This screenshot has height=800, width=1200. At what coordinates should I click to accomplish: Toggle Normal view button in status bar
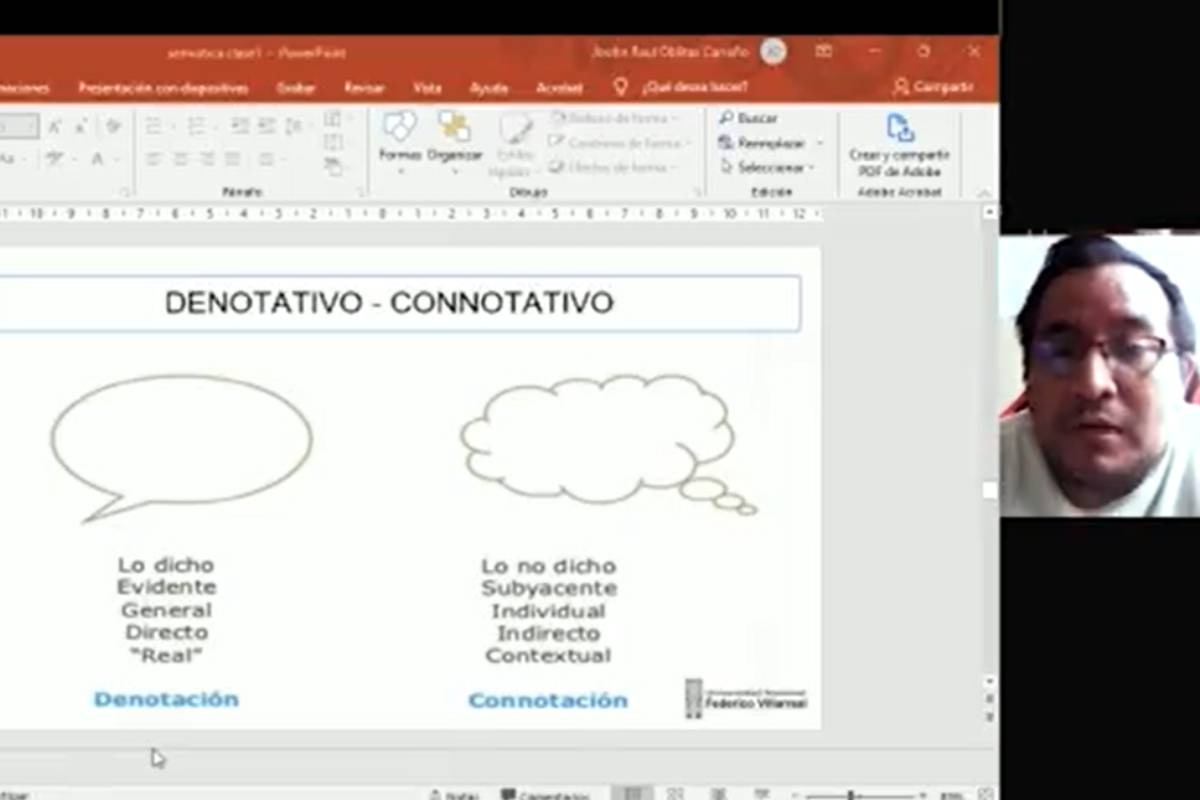click(x=632, y=794)
